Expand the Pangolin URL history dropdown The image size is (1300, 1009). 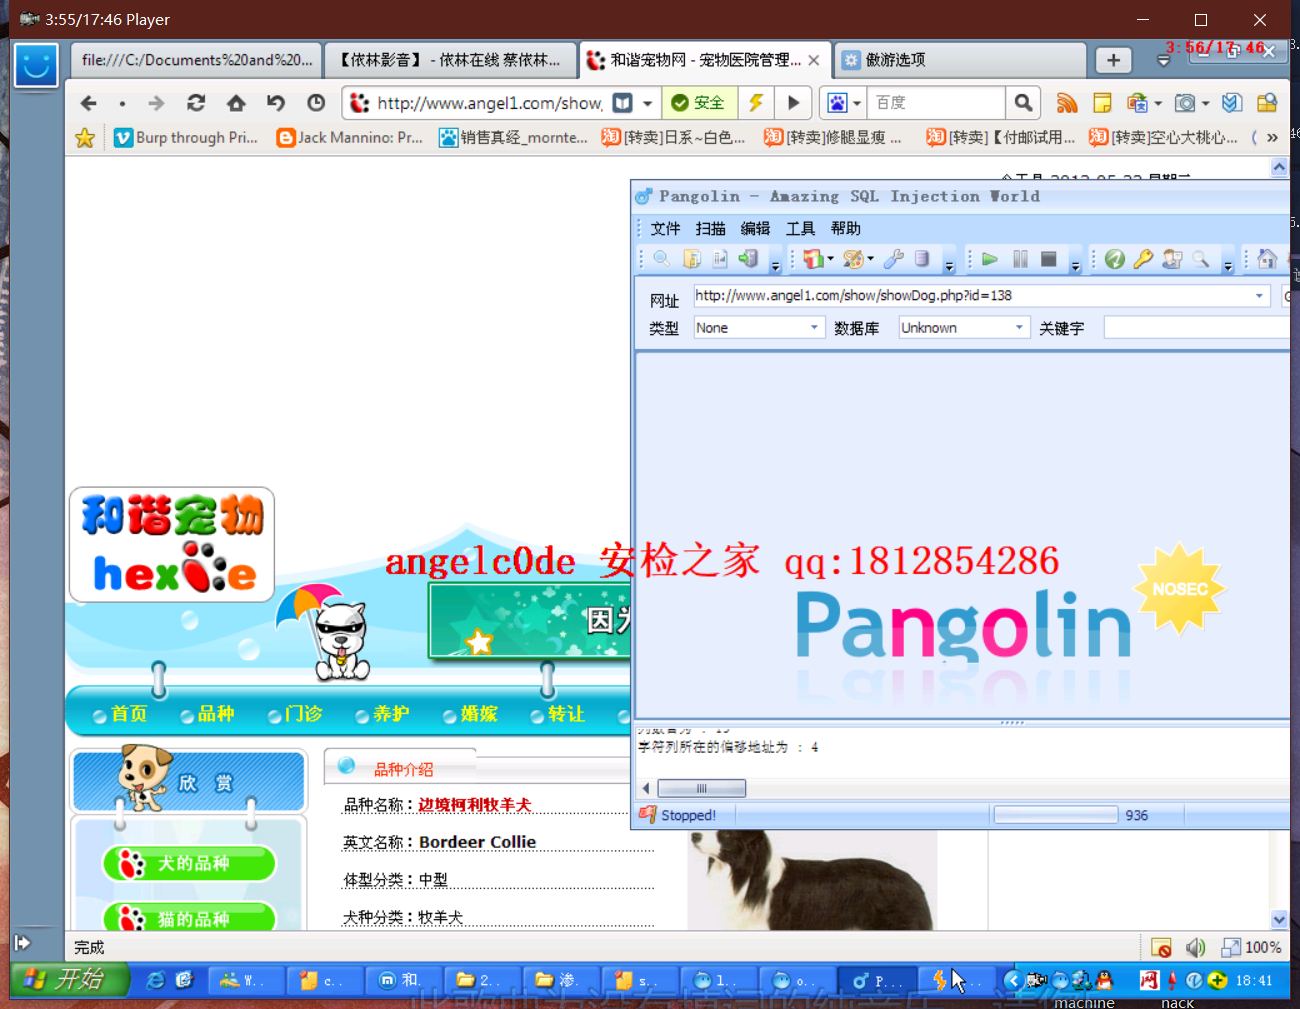point(1259,296)
